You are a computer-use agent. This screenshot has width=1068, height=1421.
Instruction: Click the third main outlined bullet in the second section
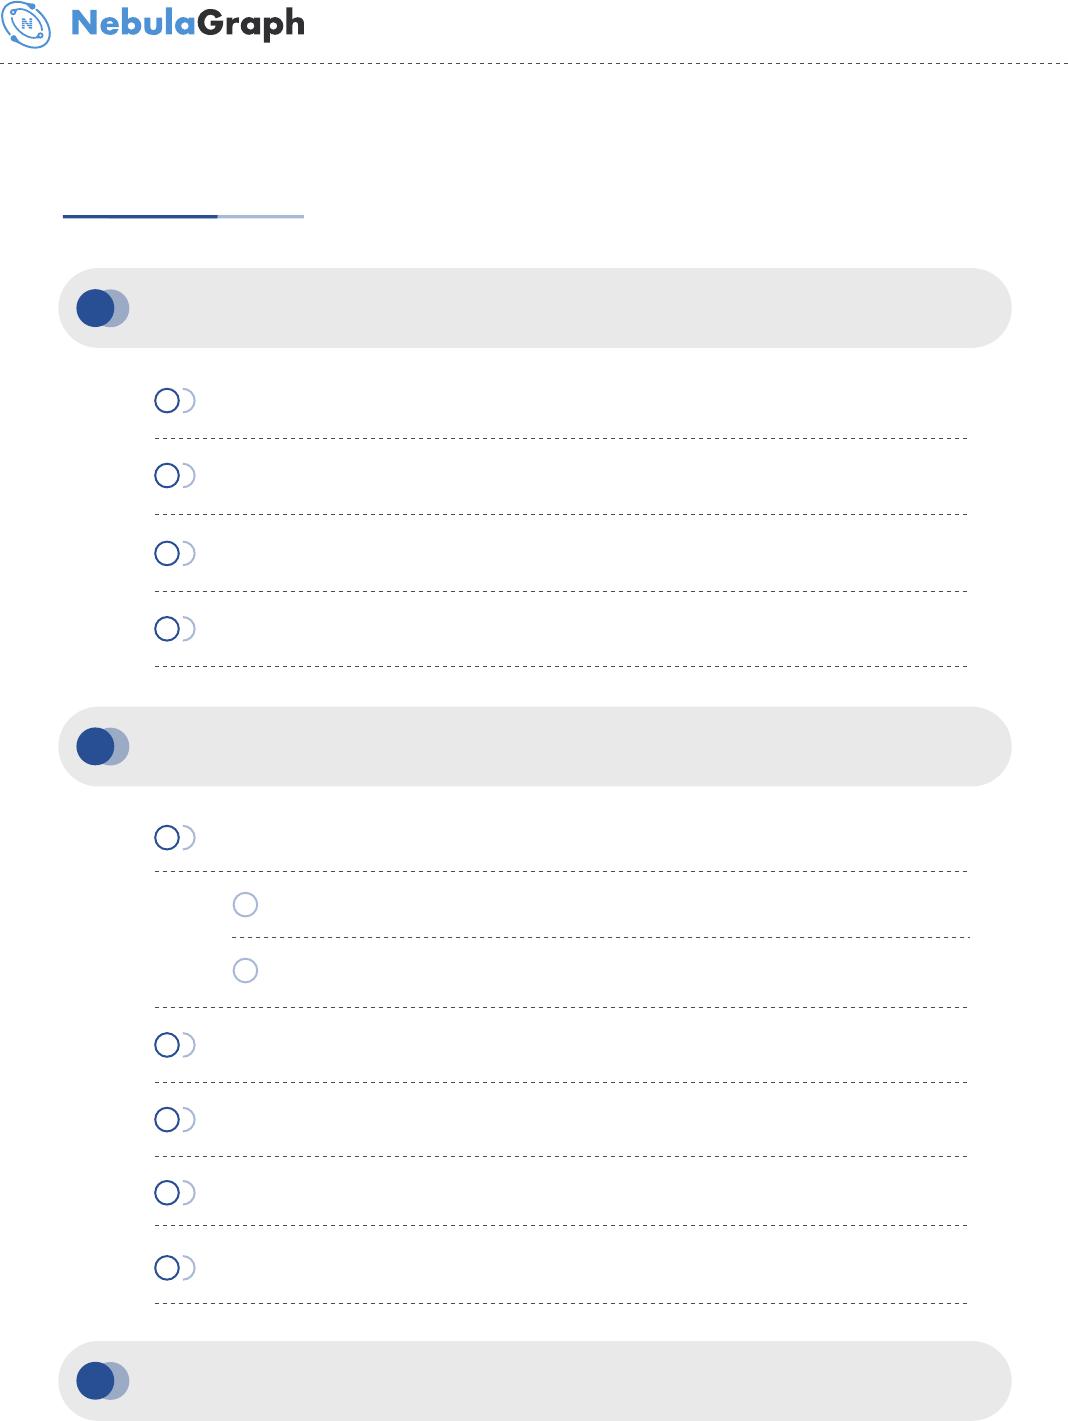click(x=167, y=1119)
